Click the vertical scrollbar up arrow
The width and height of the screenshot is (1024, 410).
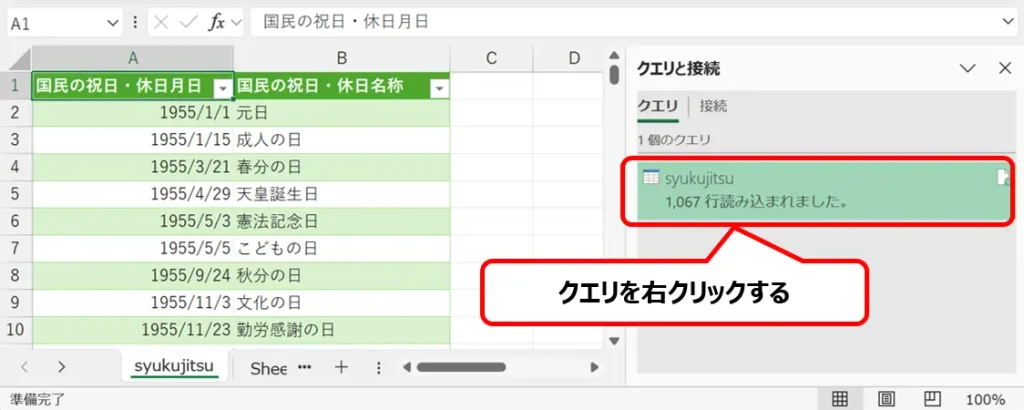pos(614,55)
